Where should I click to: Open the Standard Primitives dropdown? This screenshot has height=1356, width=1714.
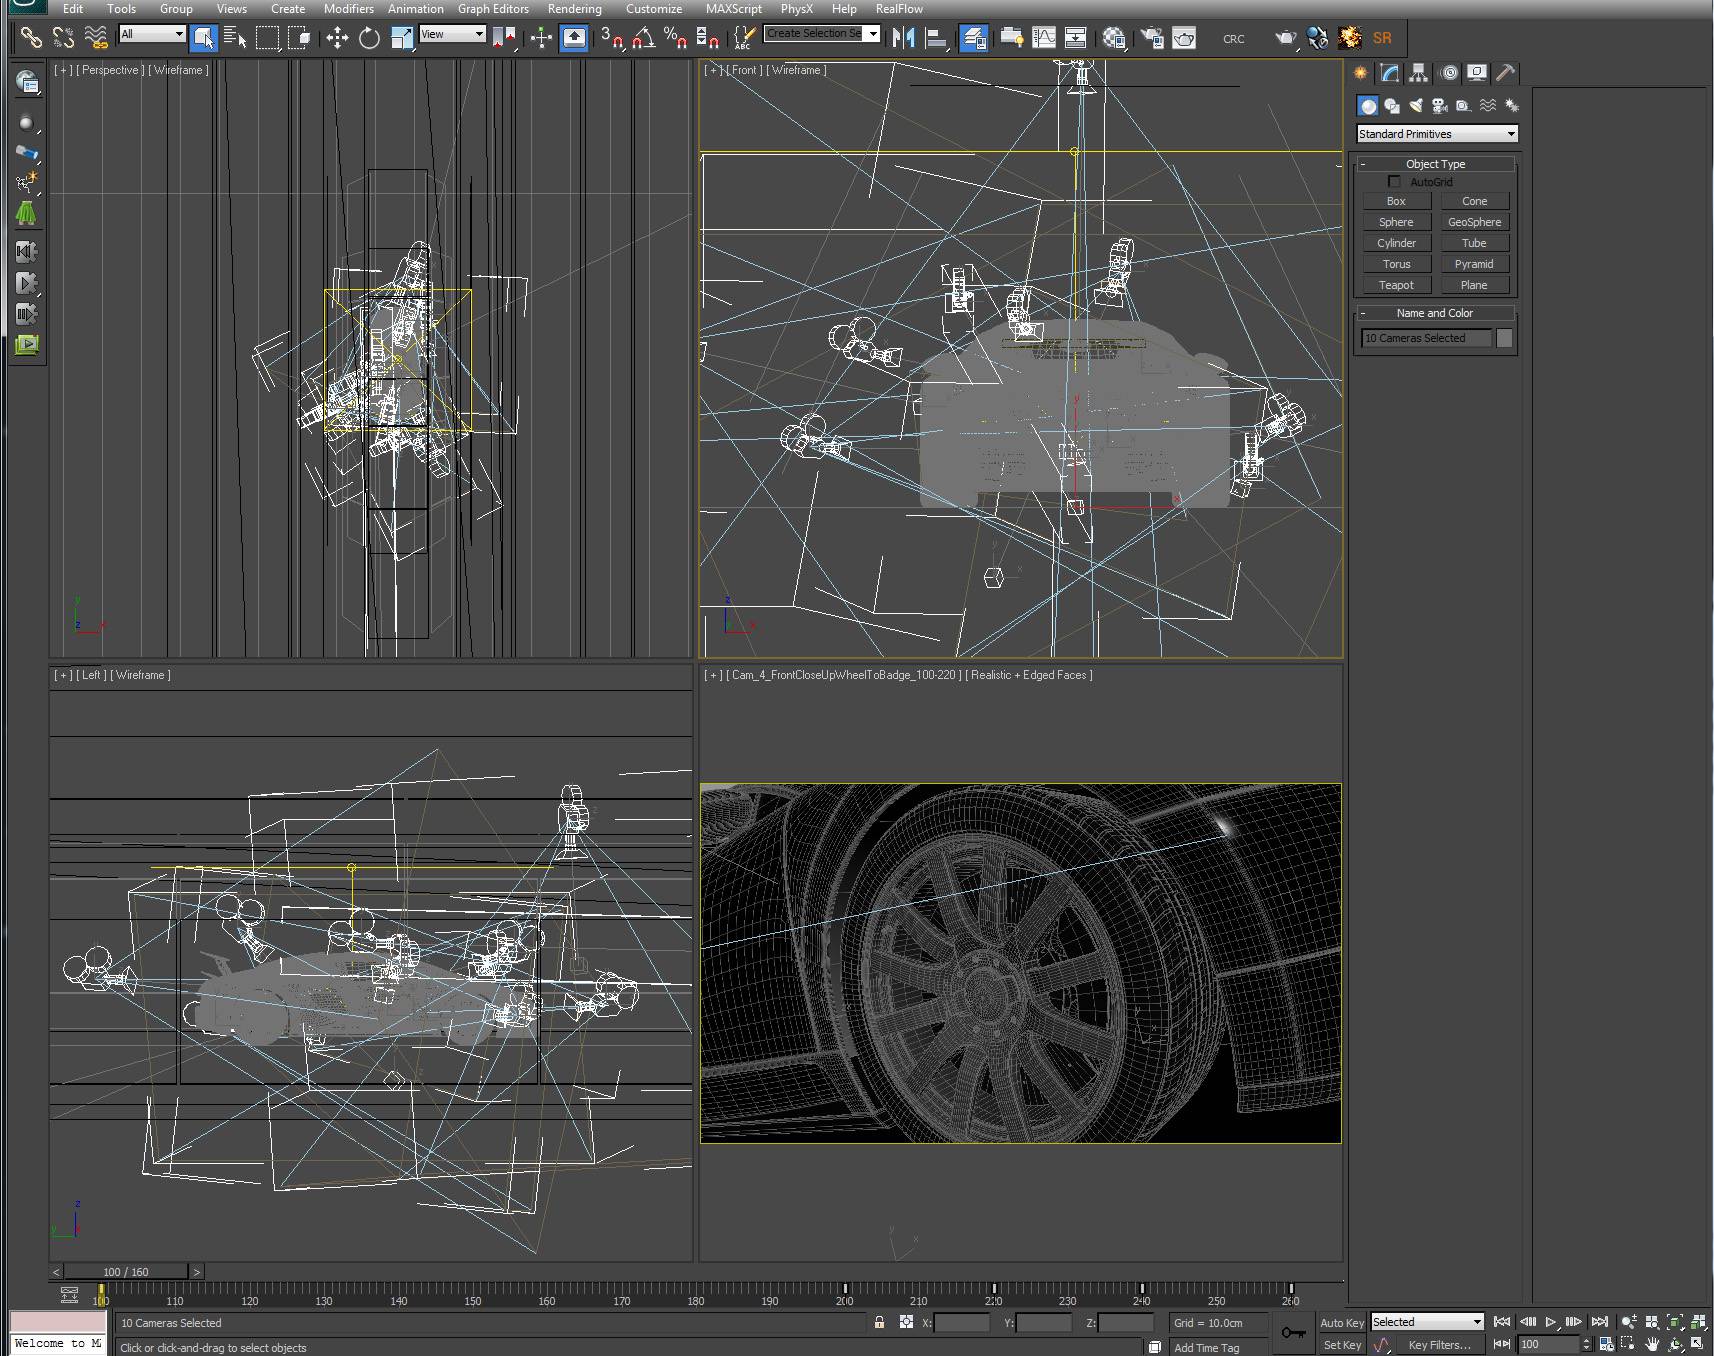point(1437,134)
